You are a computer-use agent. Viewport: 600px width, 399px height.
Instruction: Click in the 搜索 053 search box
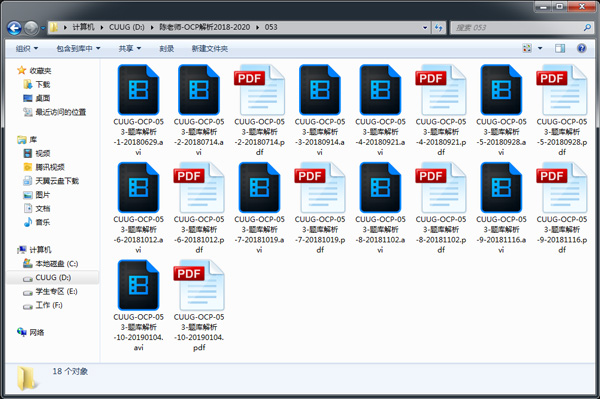point(518,28)
